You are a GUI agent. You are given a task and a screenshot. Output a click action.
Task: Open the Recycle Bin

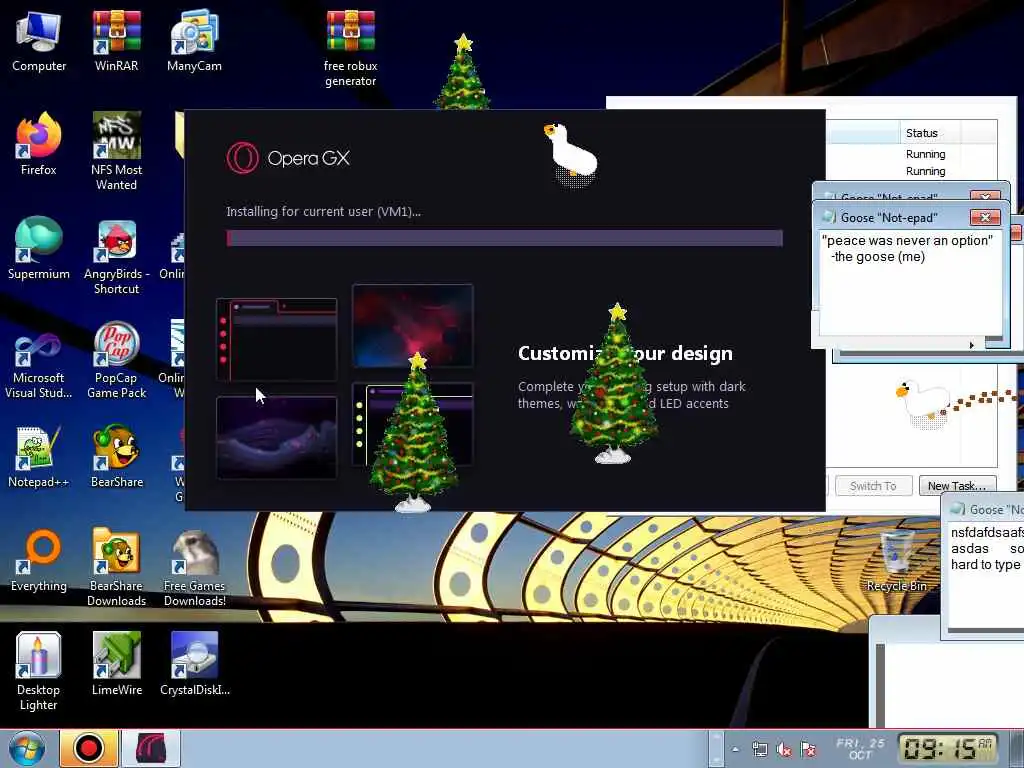coord(897,560)
